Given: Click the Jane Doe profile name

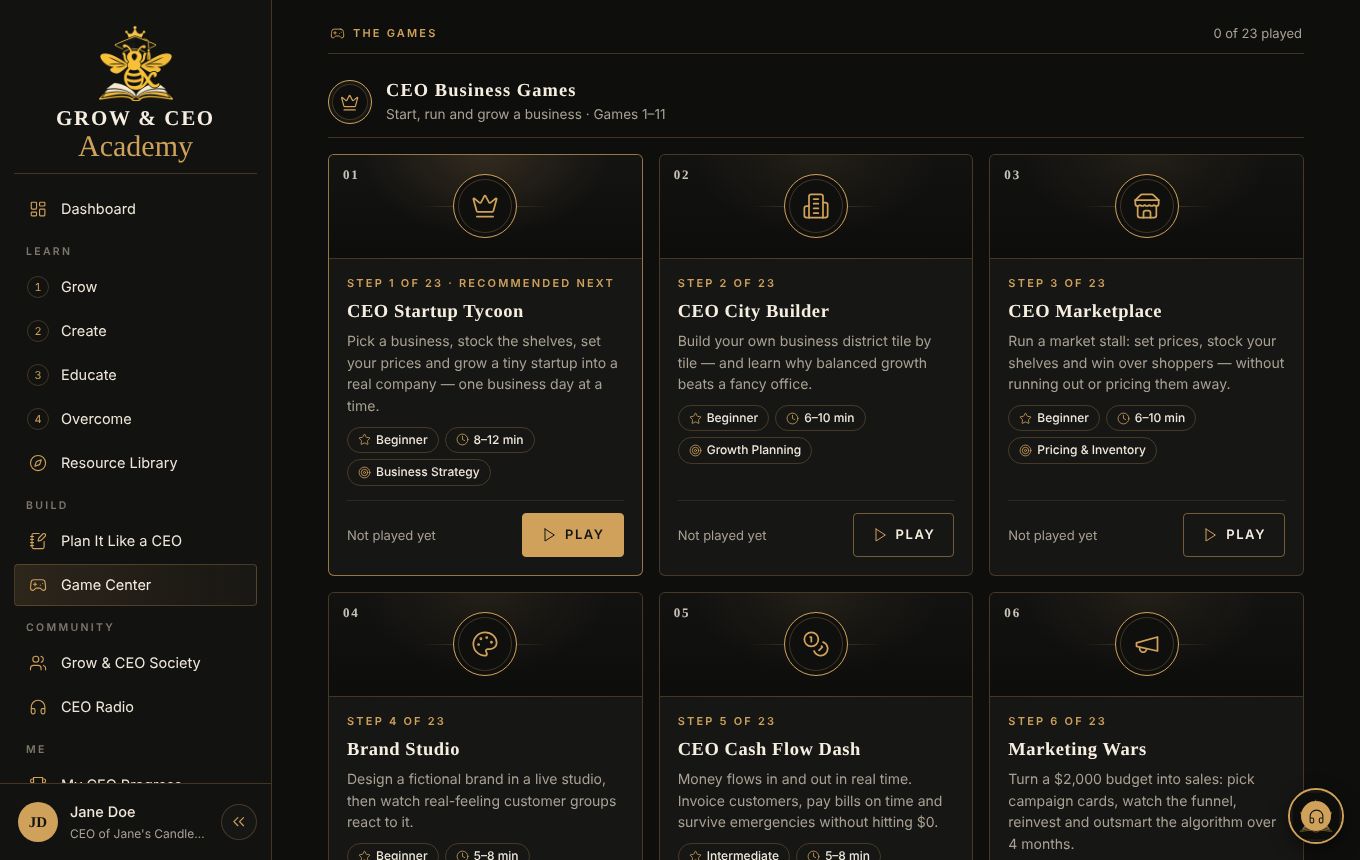Looking at the screenshot, I should pyautogui.click(x=102, y=812).
